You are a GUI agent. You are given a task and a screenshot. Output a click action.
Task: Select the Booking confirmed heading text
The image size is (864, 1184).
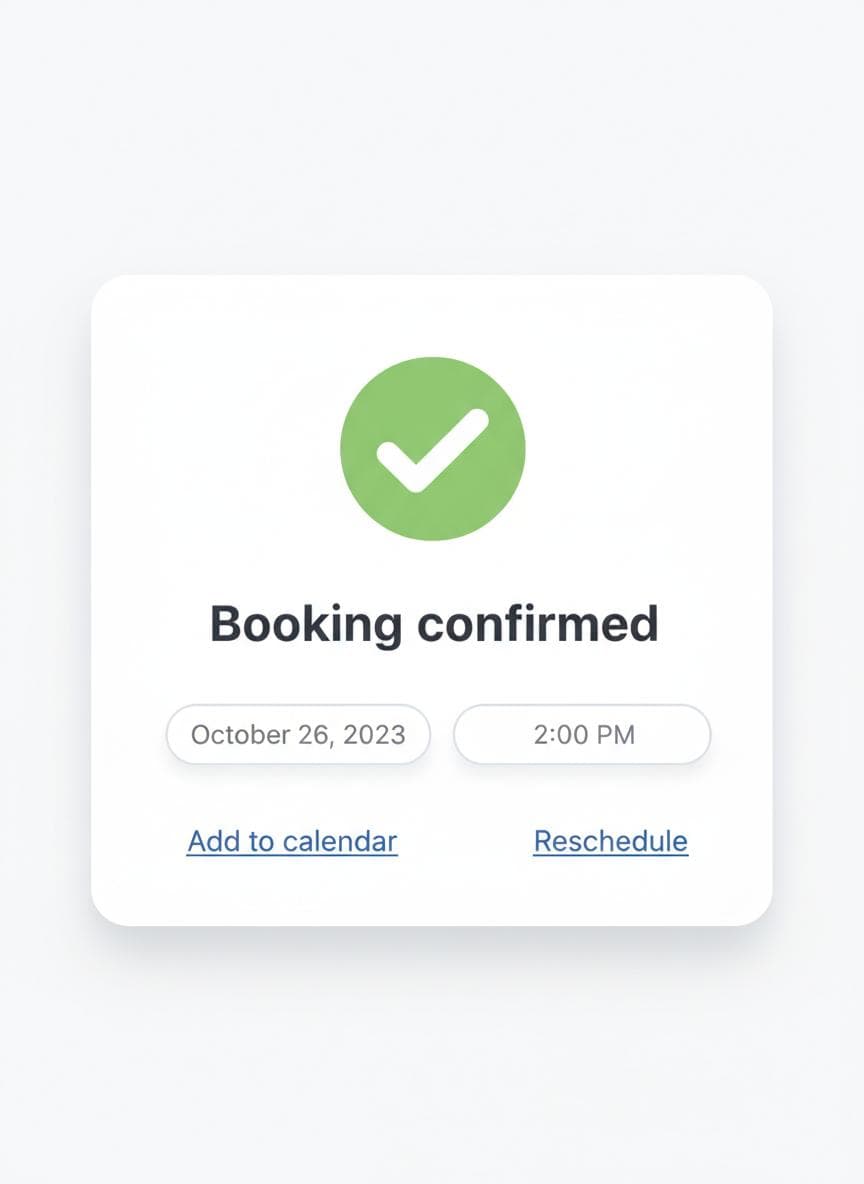coord(432,622)
